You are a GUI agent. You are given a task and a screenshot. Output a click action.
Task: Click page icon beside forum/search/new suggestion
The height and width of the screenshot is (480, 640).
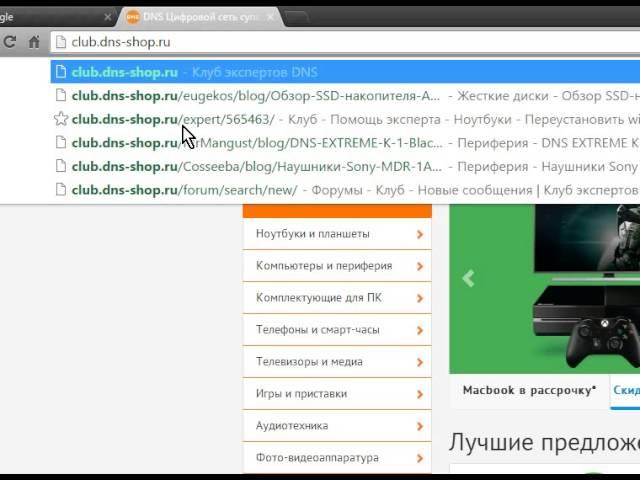coord(61,190)
